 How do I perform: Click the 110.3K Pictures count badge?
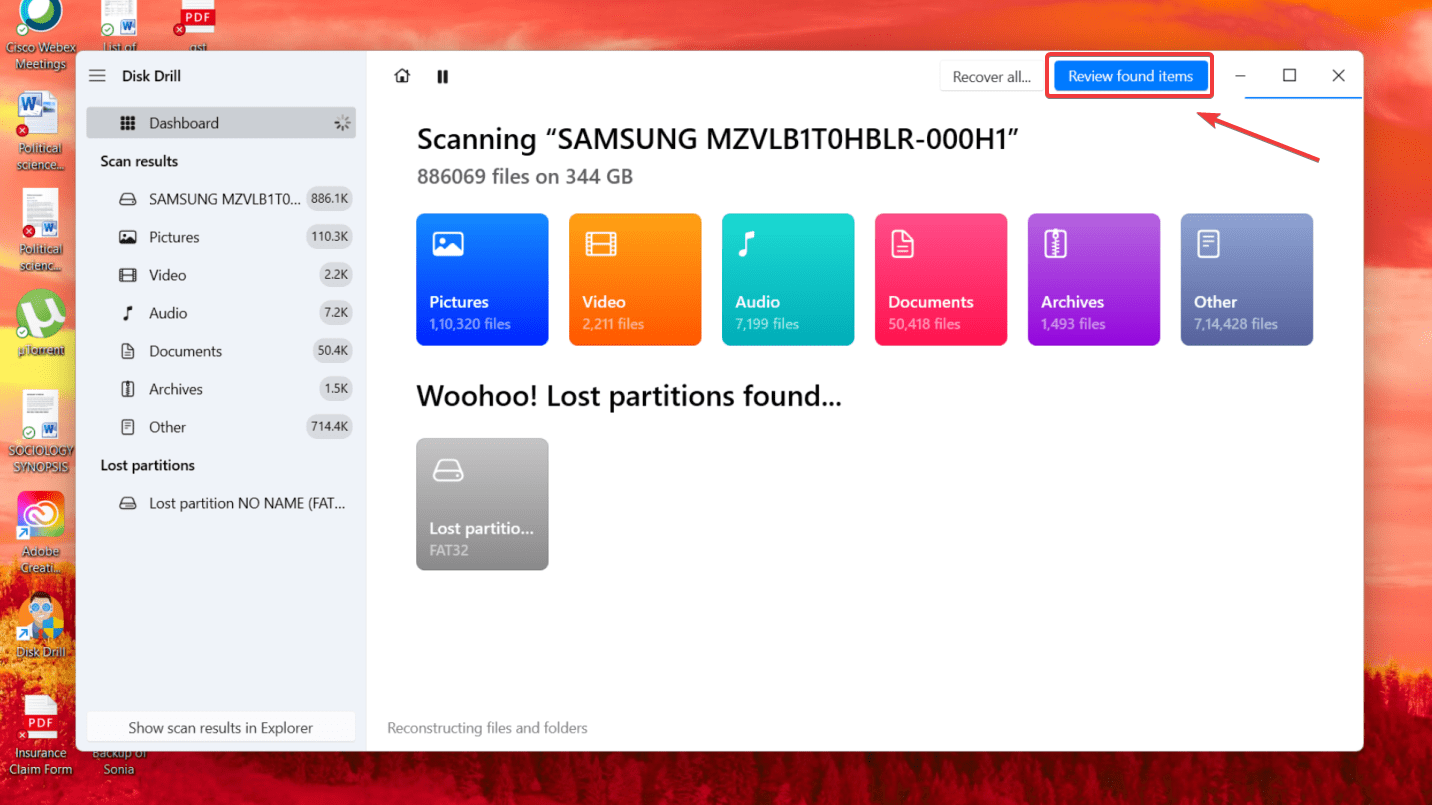click(x=329, y=237)
